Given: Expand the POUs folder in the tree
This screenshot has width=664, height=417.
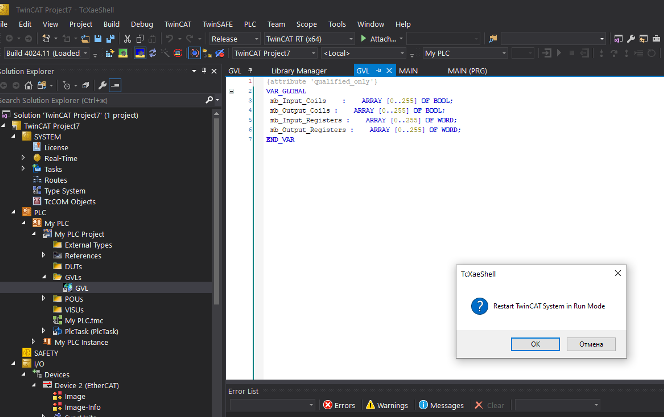Looking at the screenshot, I should pos(43,299).
